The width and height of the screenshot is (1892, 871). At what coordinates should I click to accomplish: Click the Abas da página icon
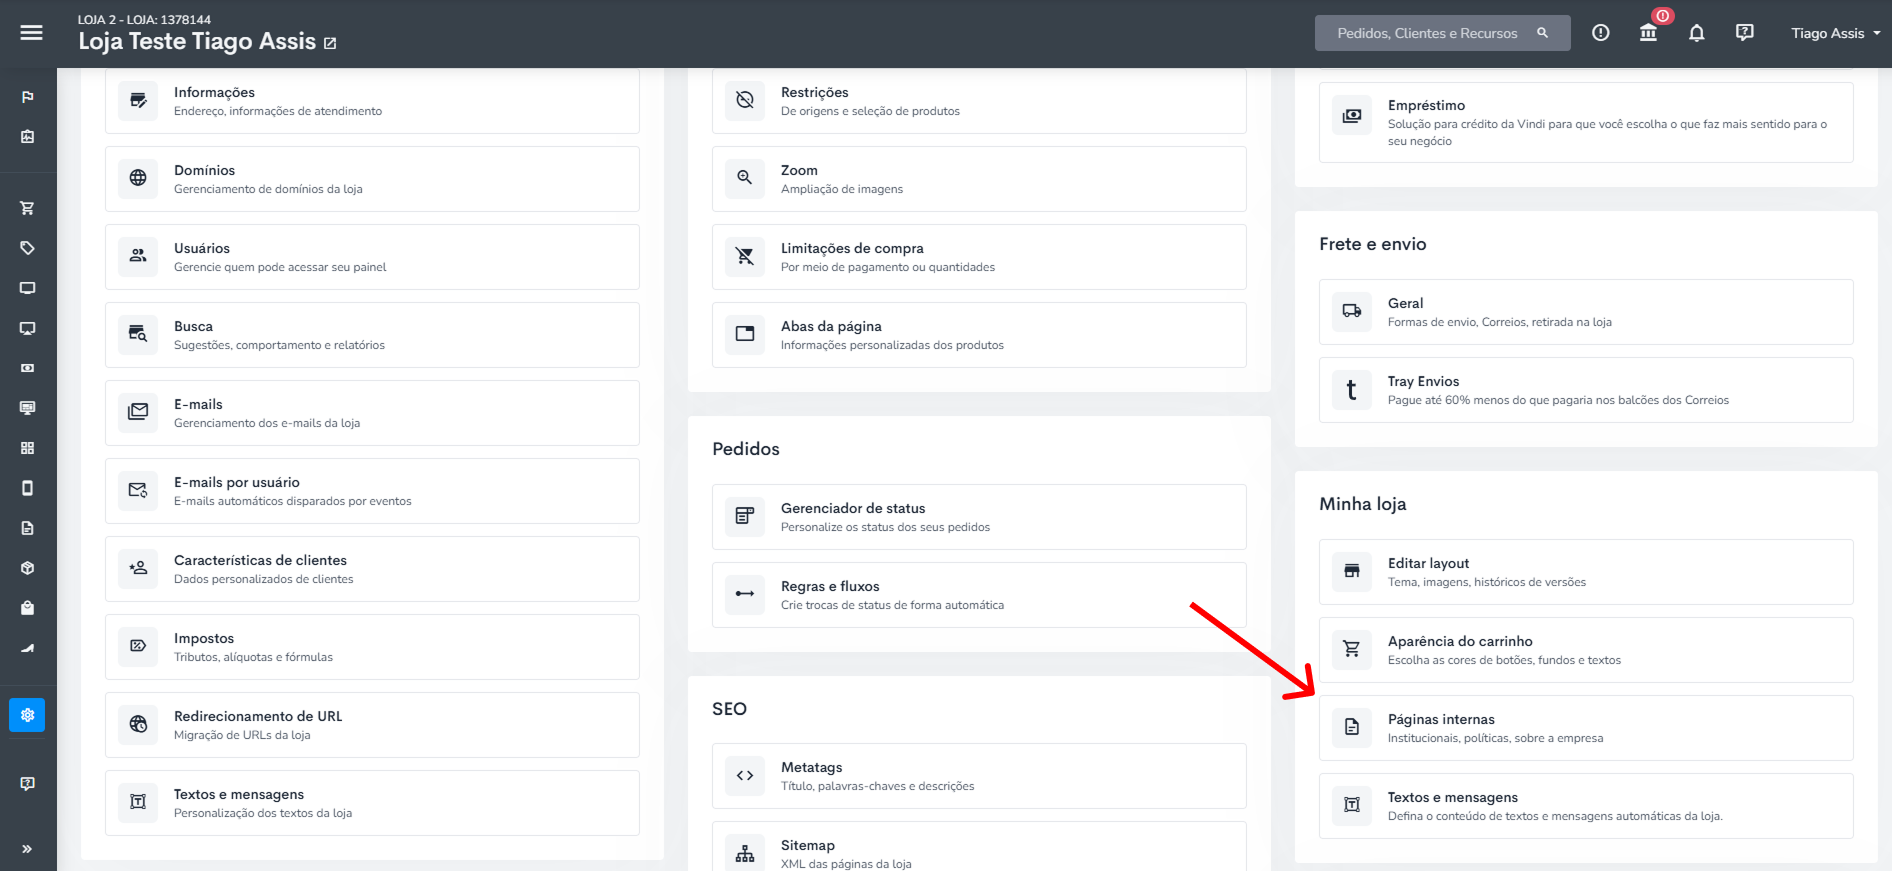tap(745, 335)
